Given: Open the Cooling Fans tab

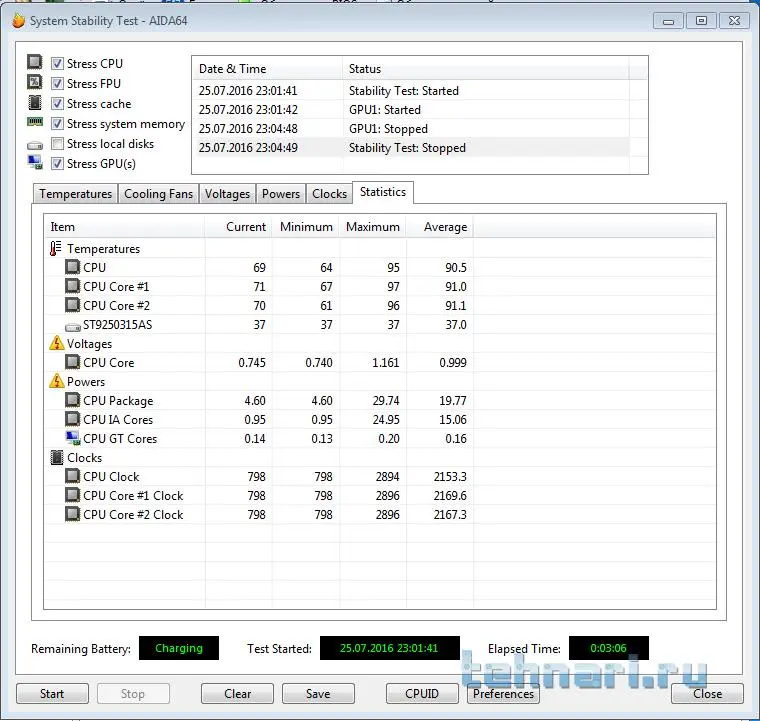Looking at the screenshot, I should [158, 194].
